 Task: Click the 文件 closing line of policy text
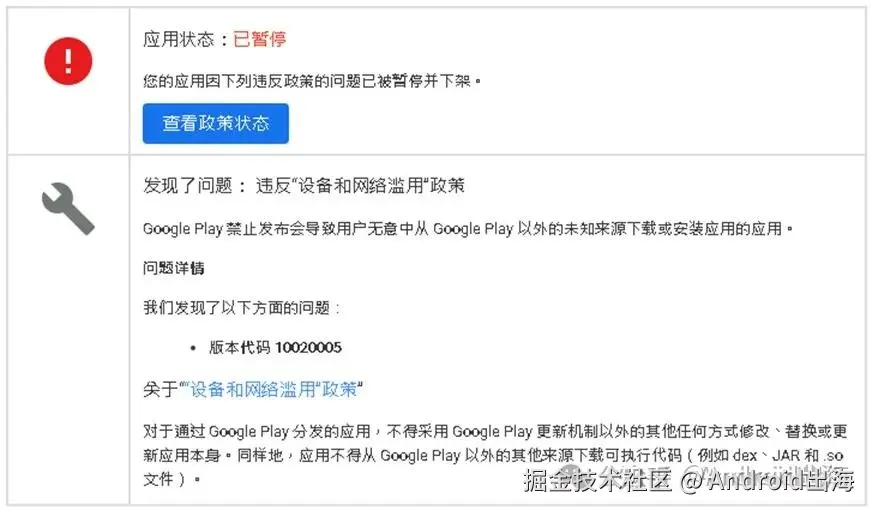(171, 479)
